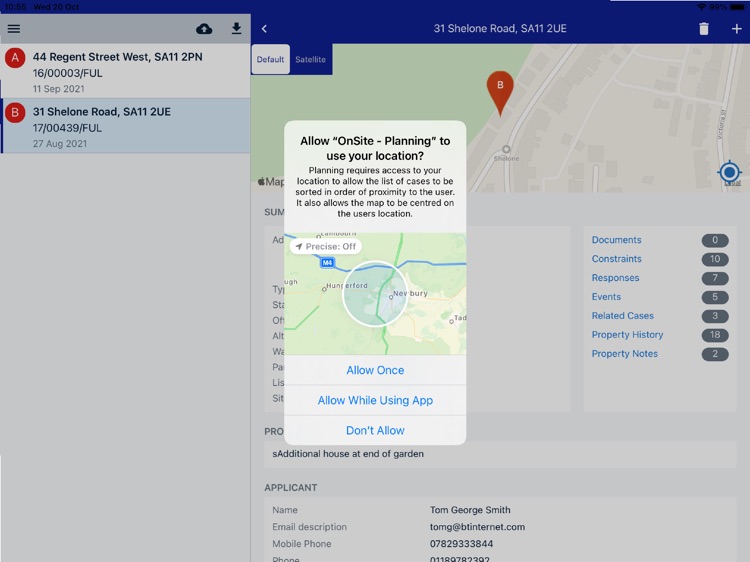This screenshot has width=750, height=562.
Task: Go back with the chevron arrow
Action: coord(264,29)
